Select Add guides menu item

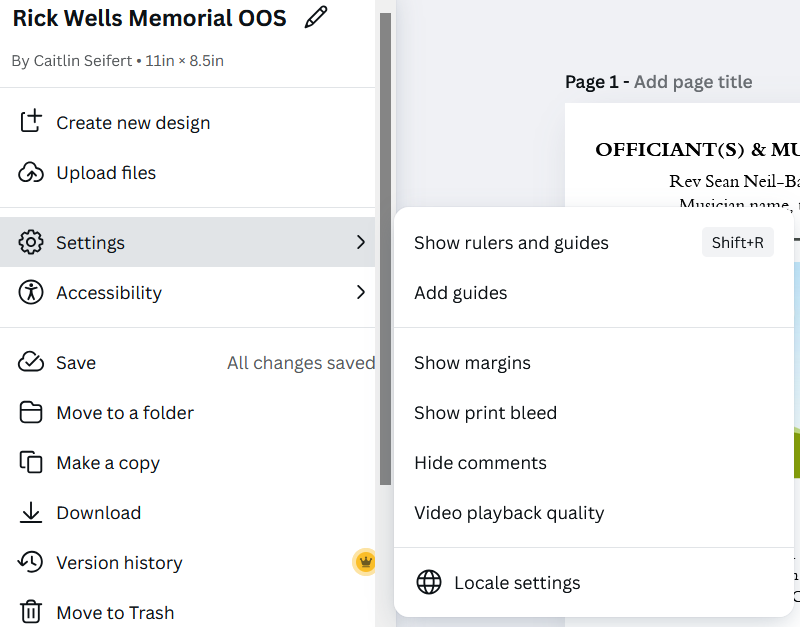point(460,293)
